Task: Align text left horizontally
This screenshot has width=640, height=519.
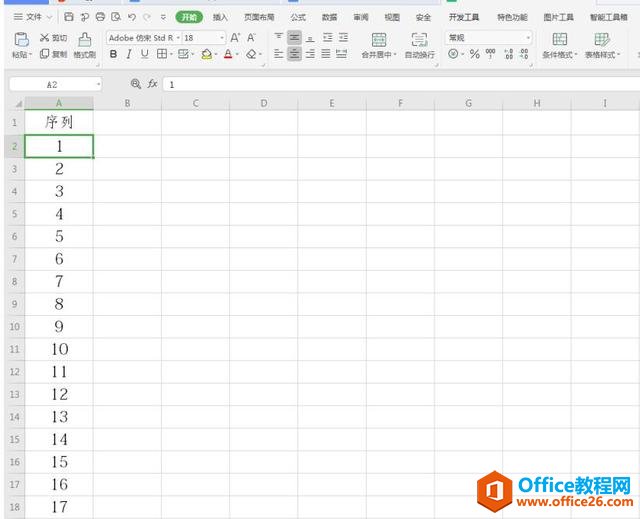Action: tap(278, 54)
